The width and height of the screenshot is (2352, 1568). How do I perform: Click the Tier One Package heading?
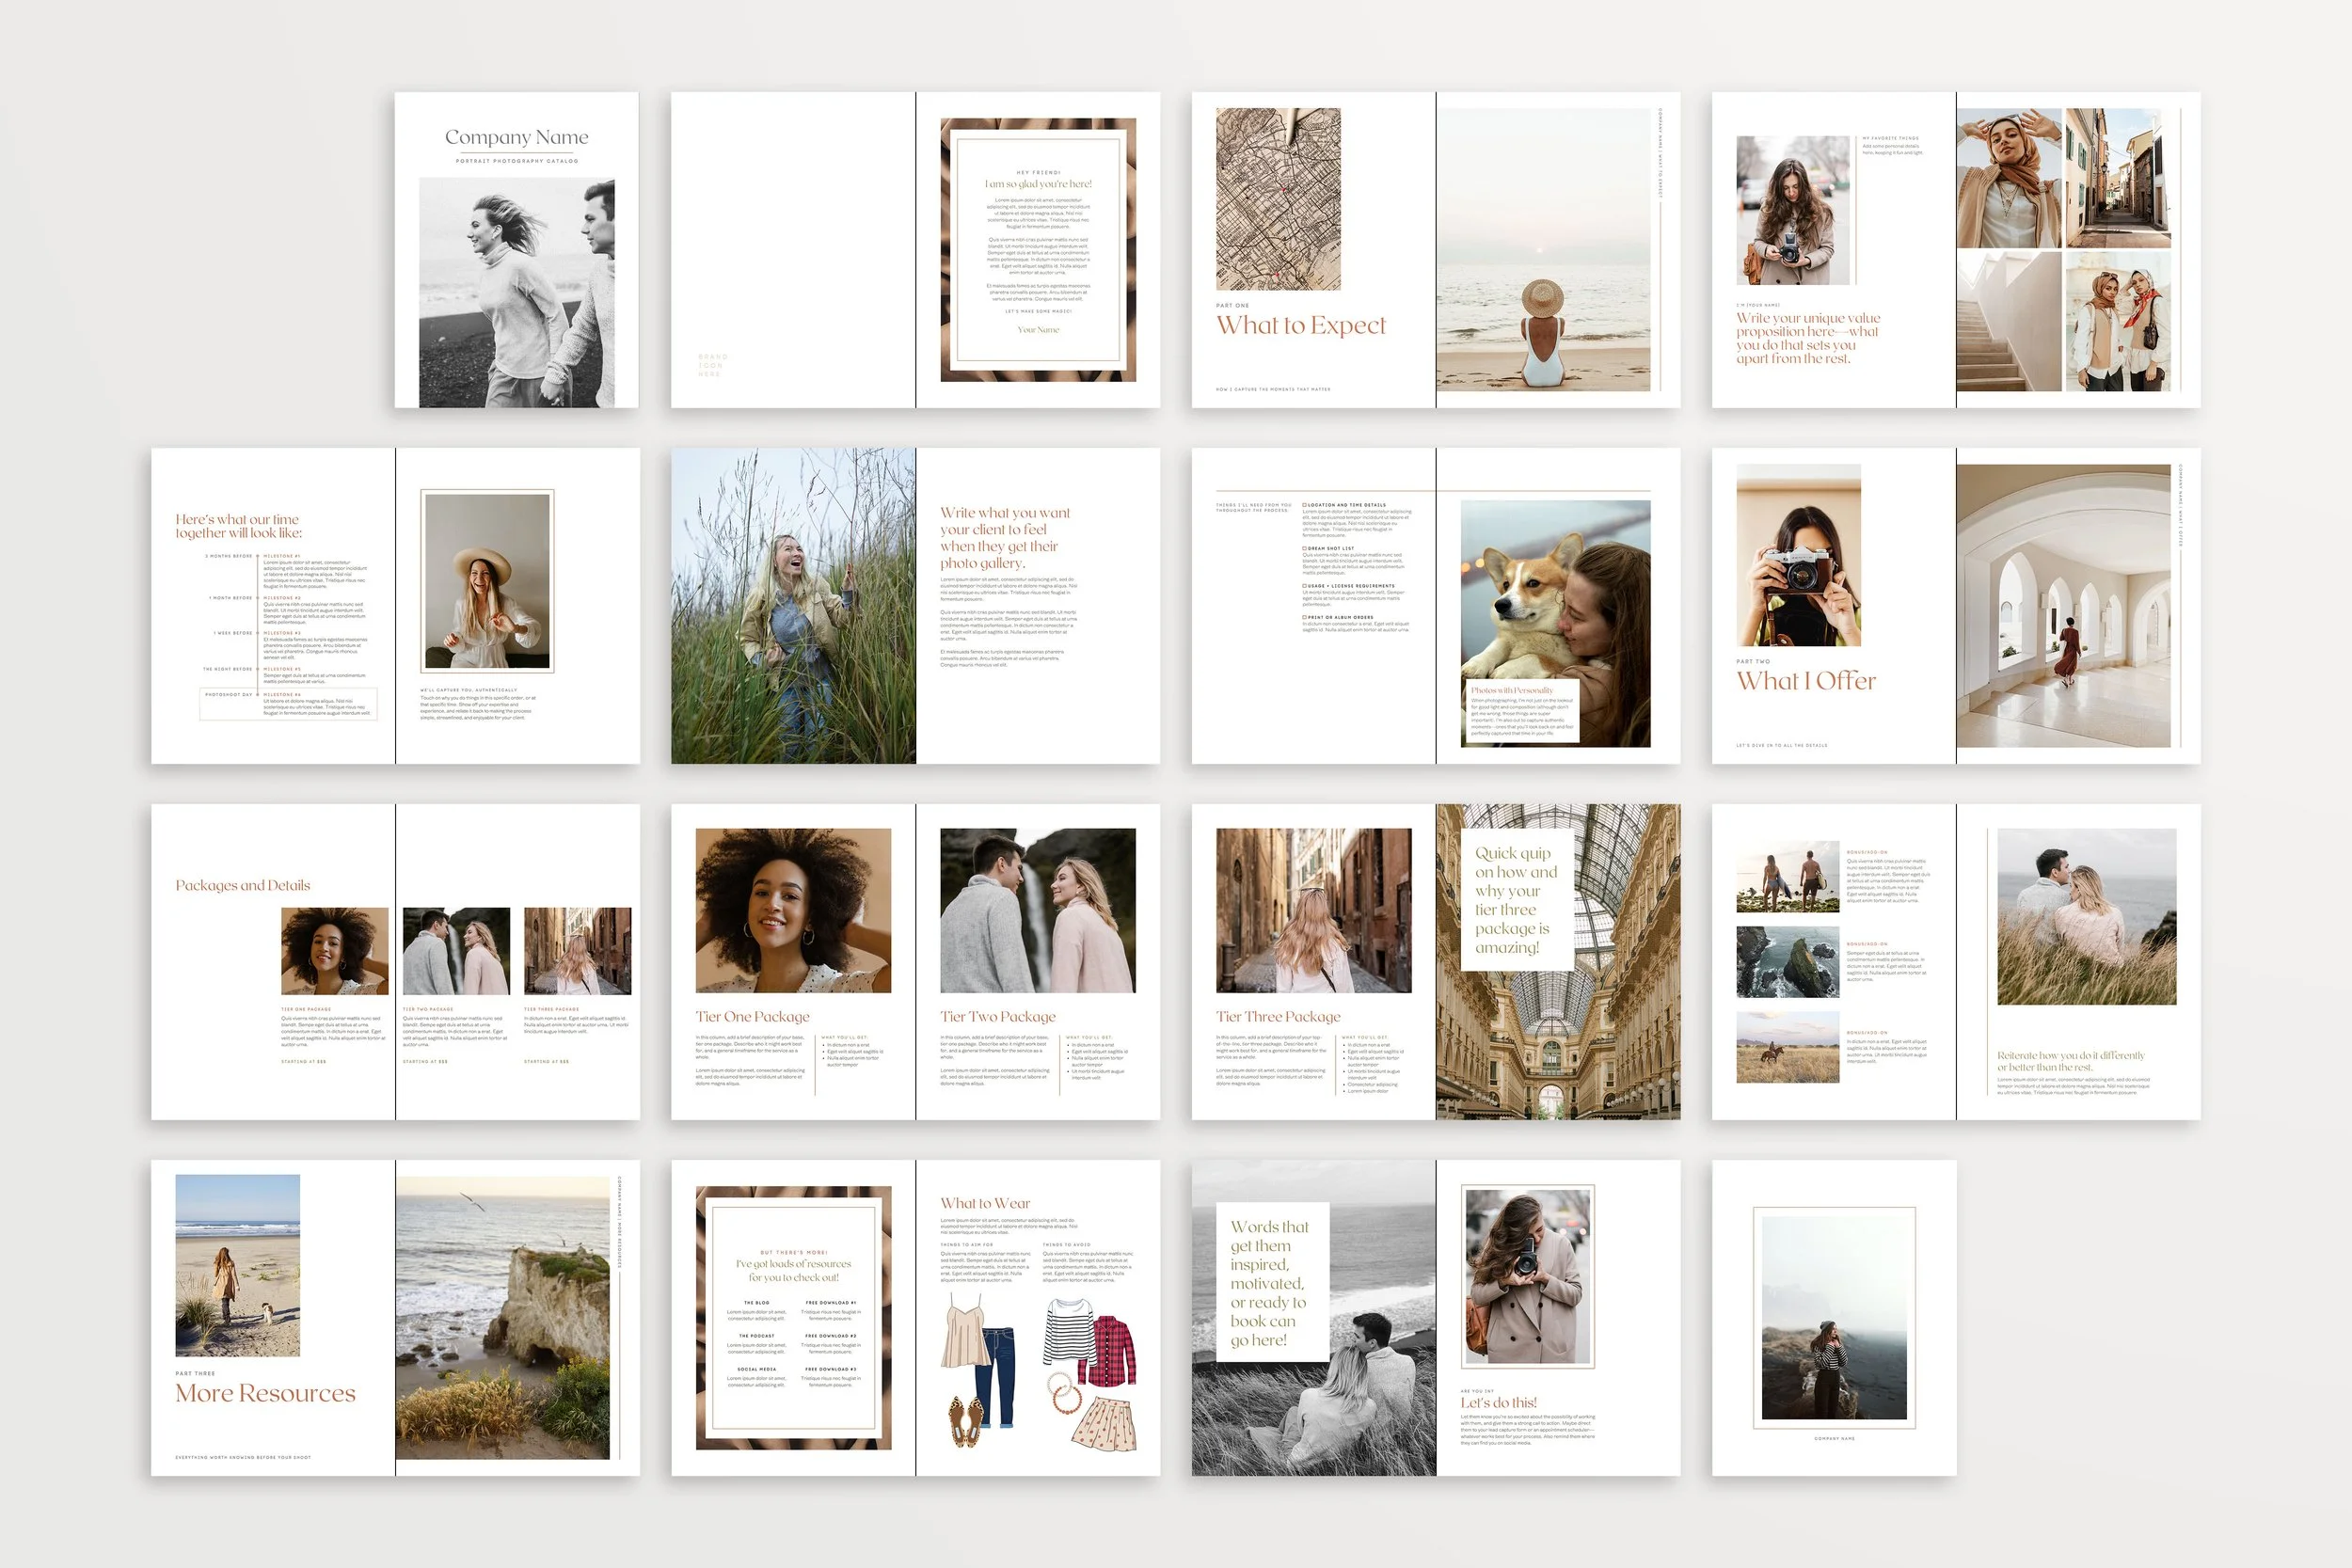[752, 1016]
